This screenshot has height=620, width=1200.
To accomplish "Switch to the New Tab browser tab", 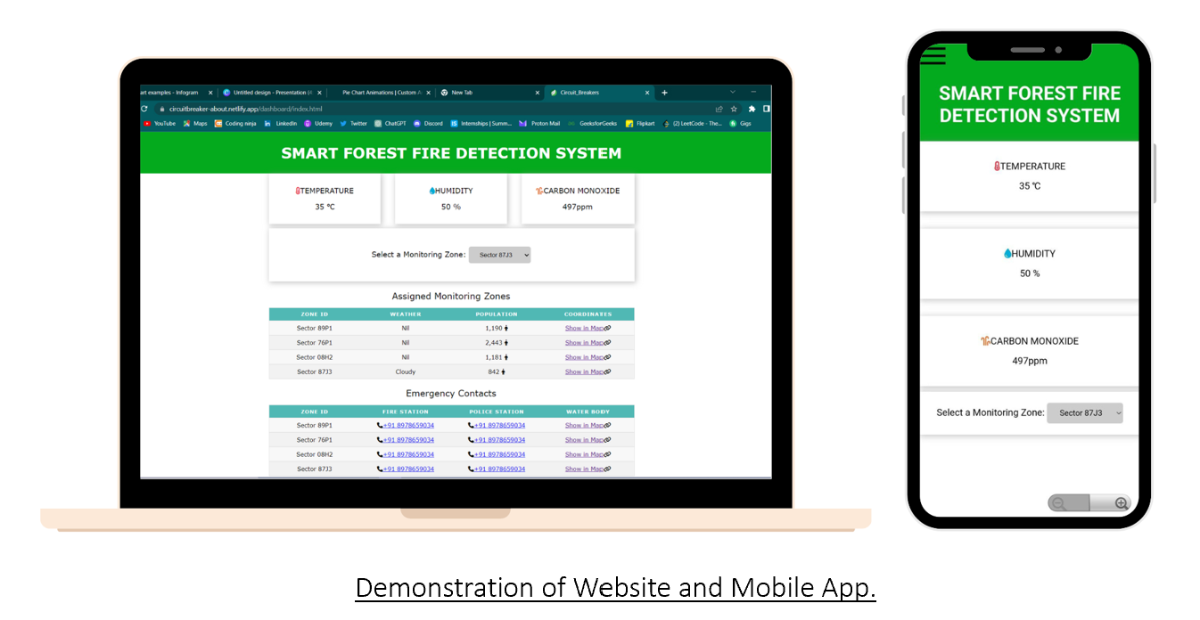I will coord(490,92).
